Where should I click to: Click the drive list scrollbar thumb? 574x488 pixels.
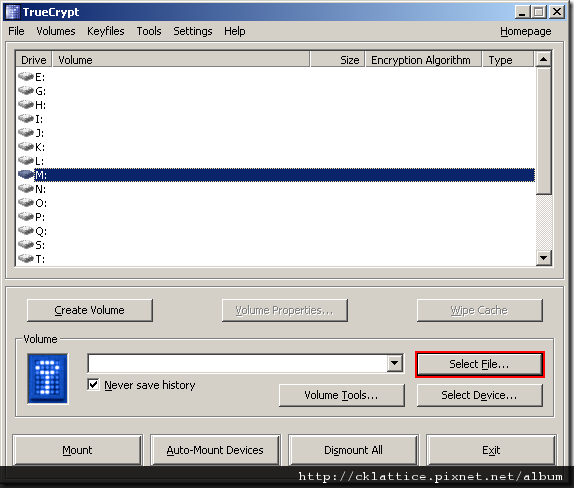(x=544, y=131)
